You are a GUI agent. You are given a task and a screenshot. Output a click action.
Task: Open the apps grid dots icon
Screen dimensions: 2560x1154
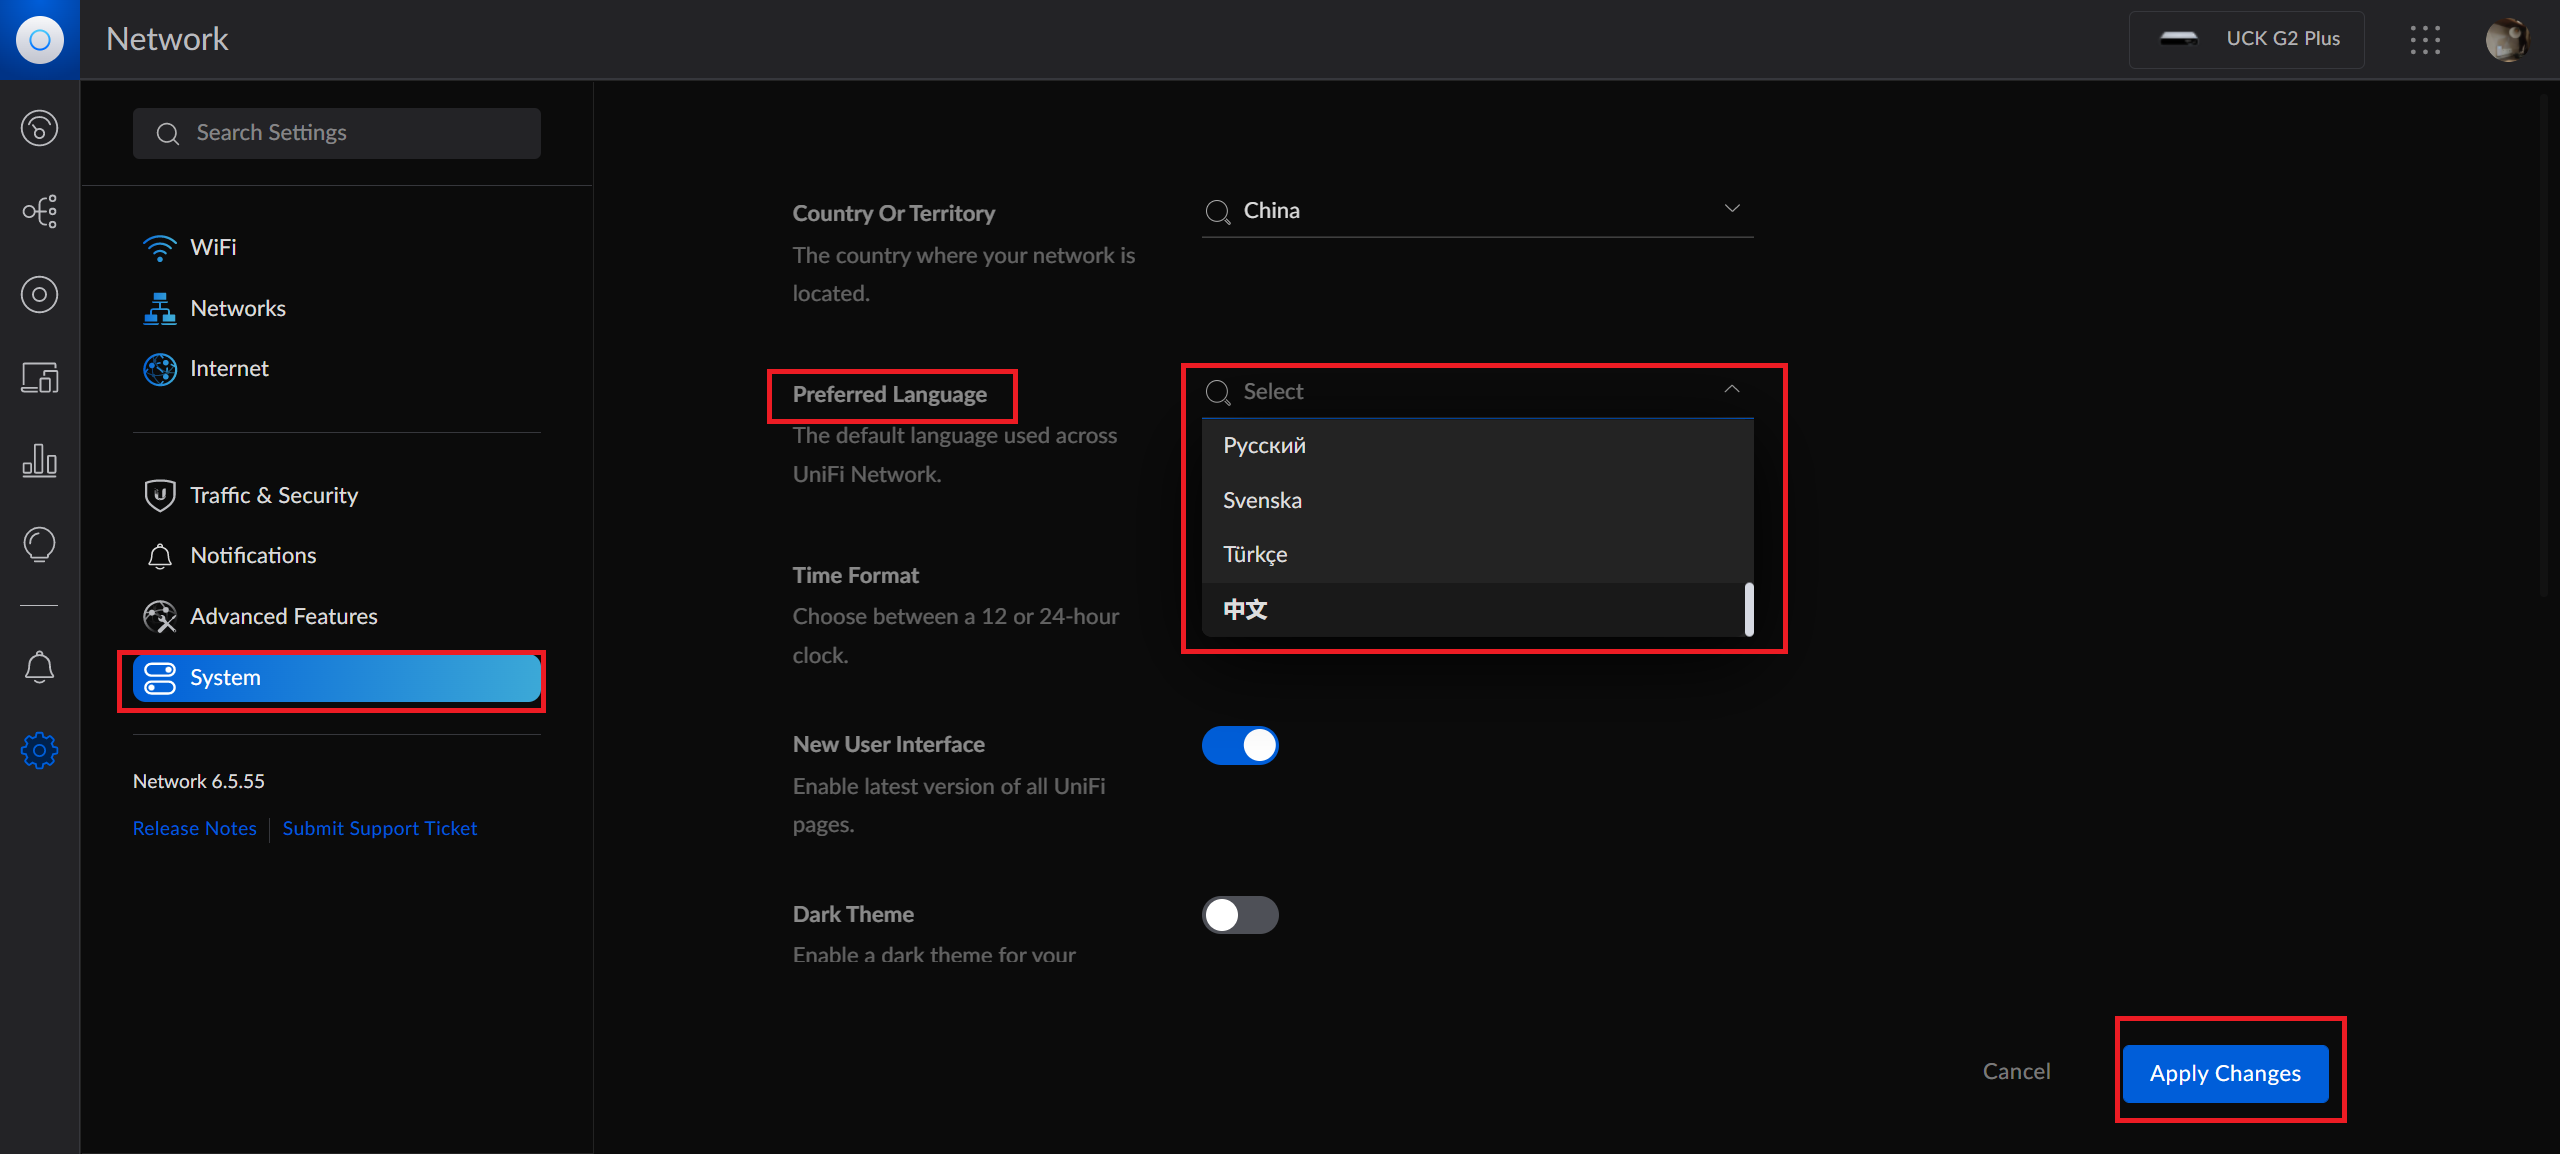tap(2425, 40)
